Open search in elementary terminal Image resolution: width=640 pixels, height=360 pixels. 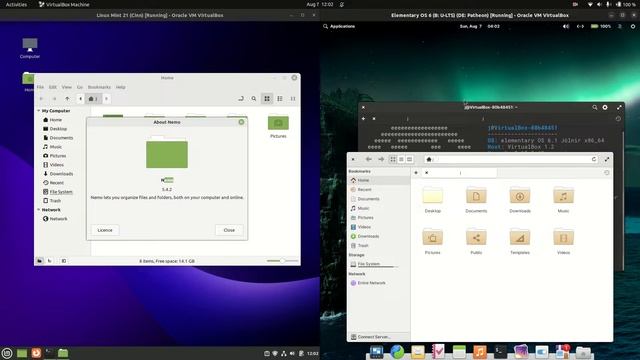pyautogui.click(x=595, y=107)
